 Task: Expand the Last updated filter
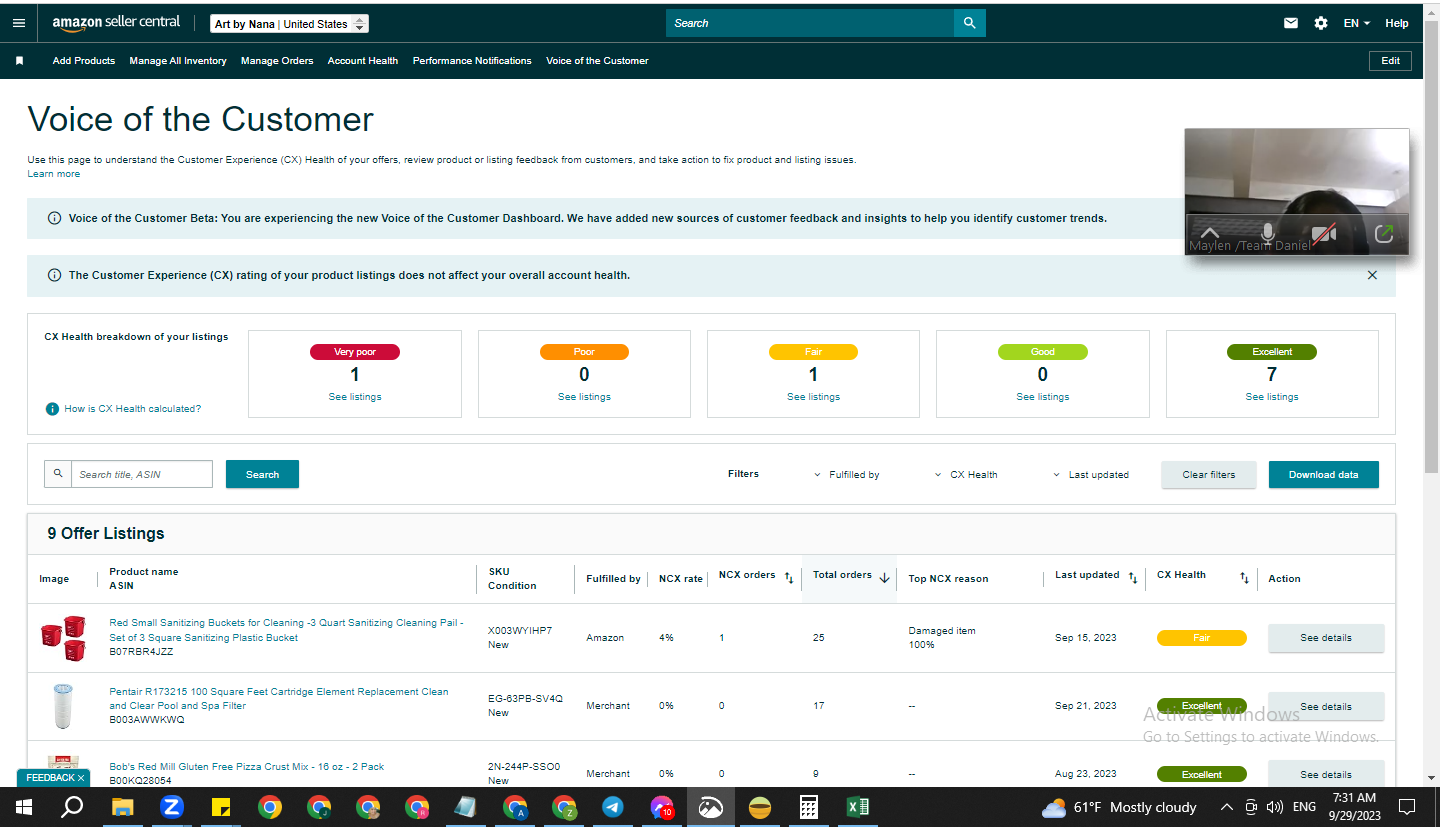click(x=1091, y=475)
